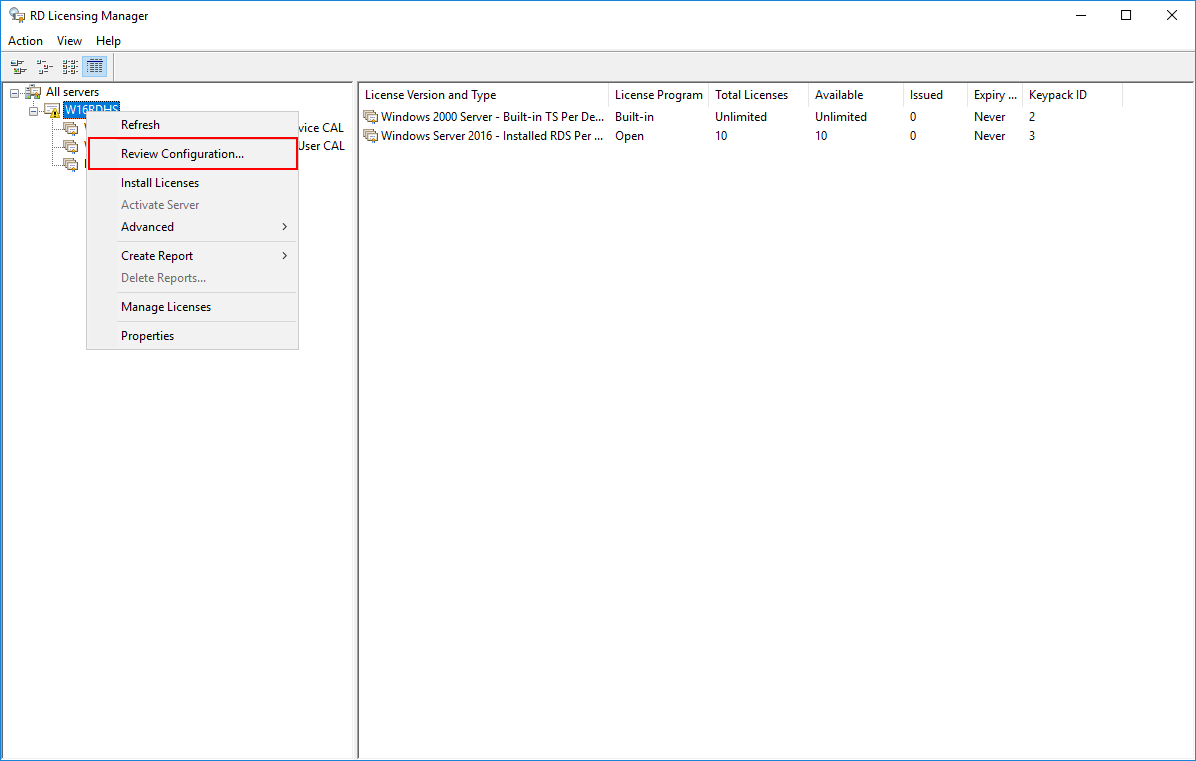Select the tree node ending in "User CAL"
Viewport: 1196px width, 761px height.
[321, 146]
